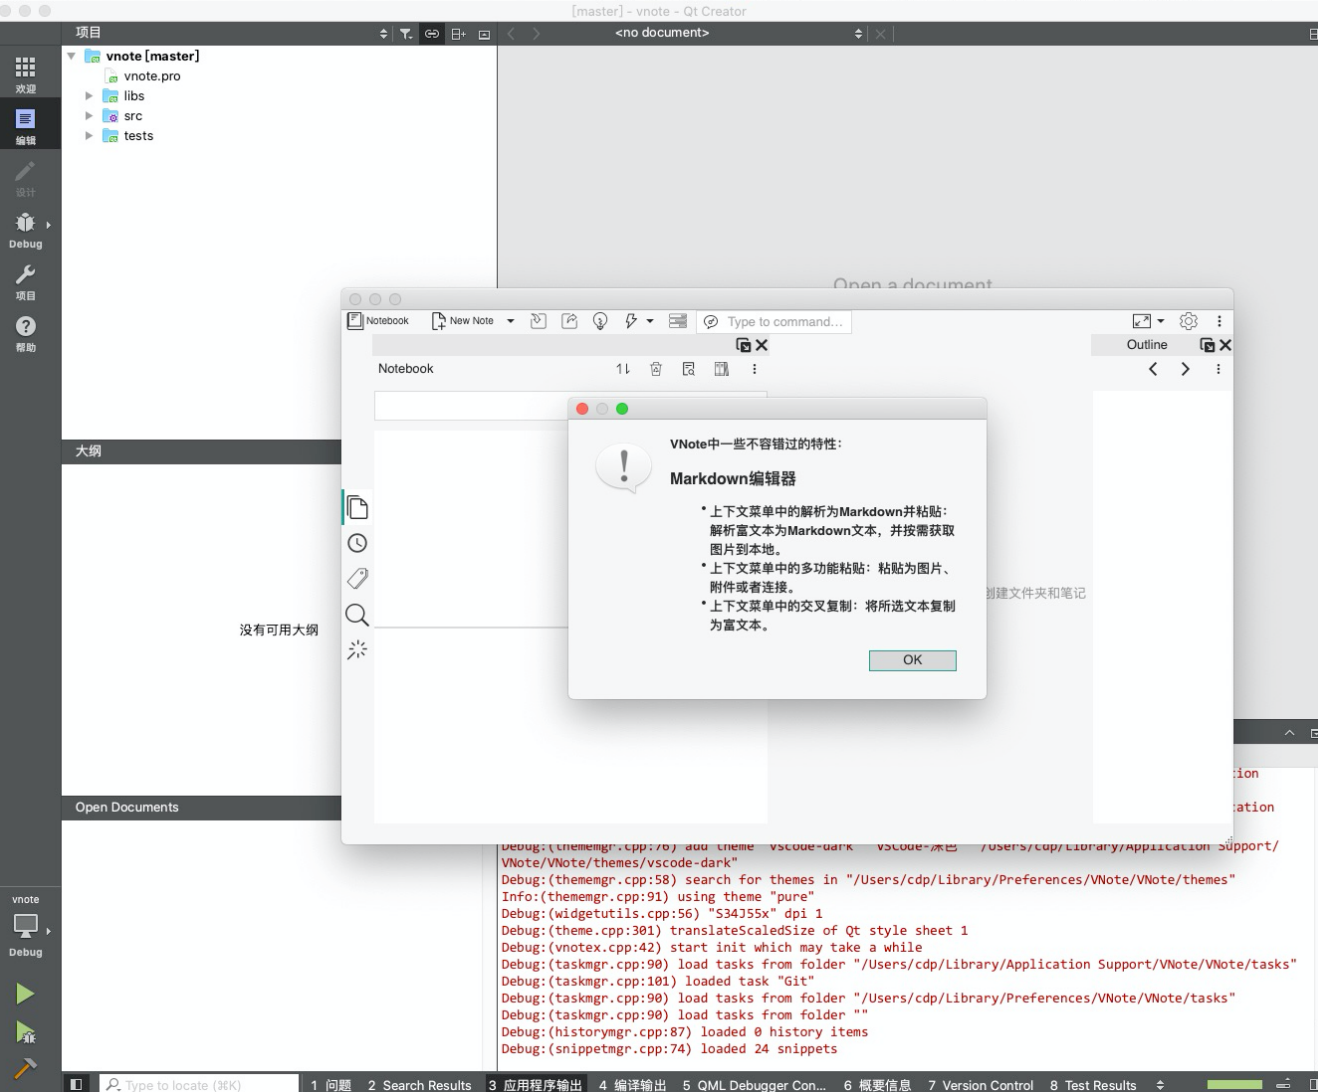The width and height of the screenshot is (1318, 1092).
Task: Click the bookshelf view icon in Notebook panel
Action: tap(721, 369)
